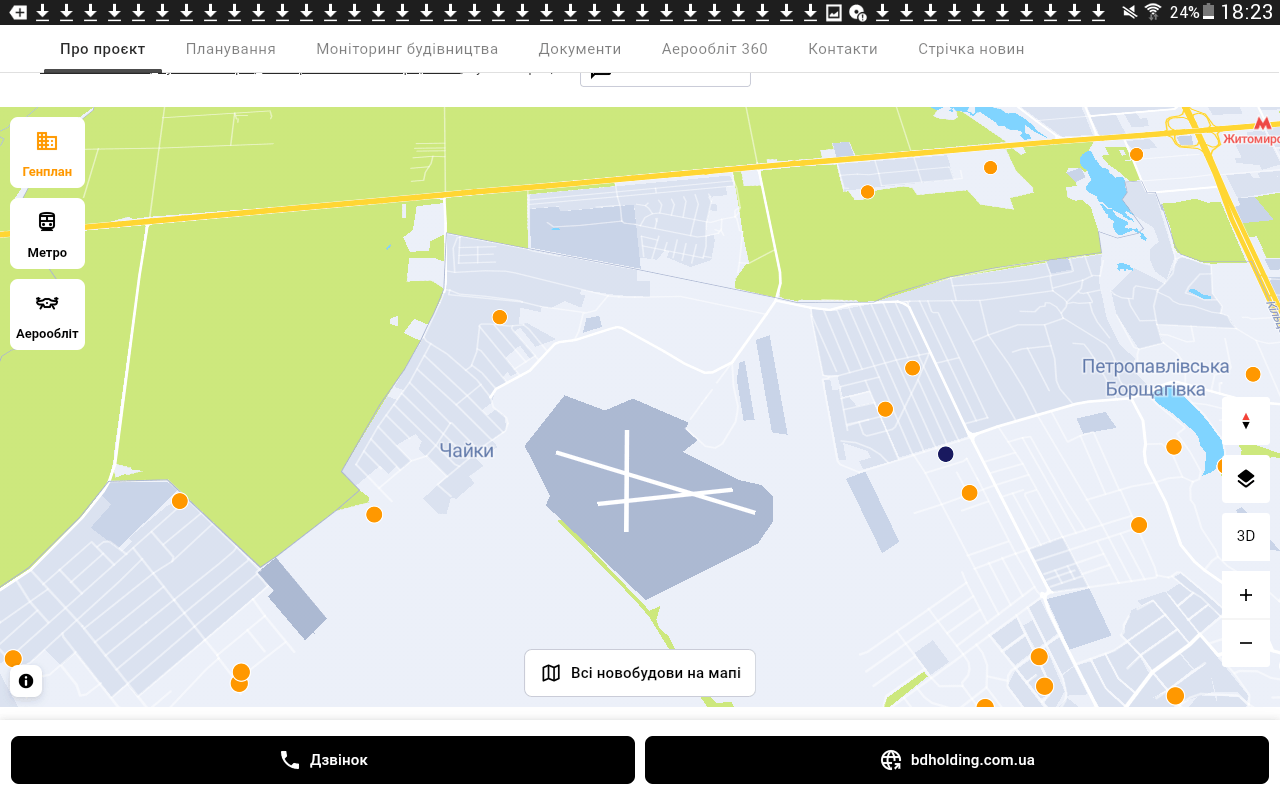The height and width of the screenshot is (800, 1280).
Task: Zoom out the map with minus
Action: click(1245, 643)
